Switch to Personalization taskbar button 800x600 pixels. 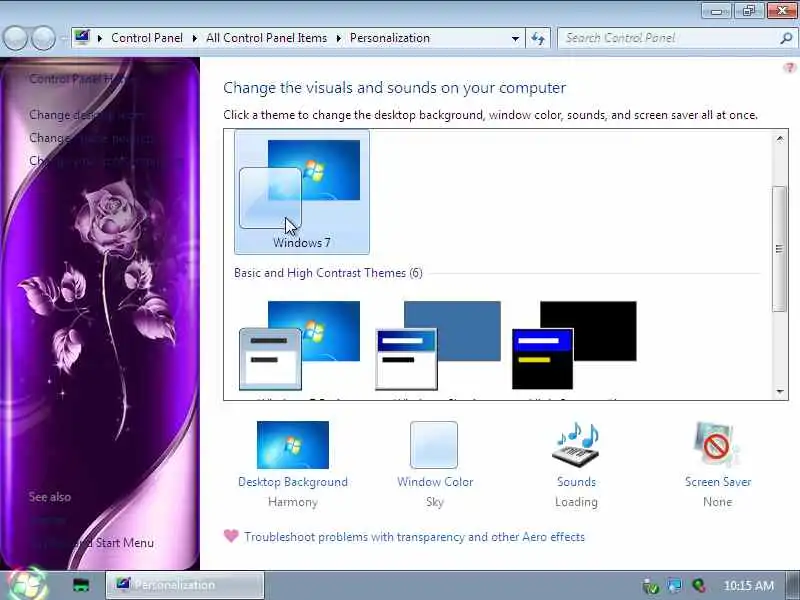[x=185, y=585]
